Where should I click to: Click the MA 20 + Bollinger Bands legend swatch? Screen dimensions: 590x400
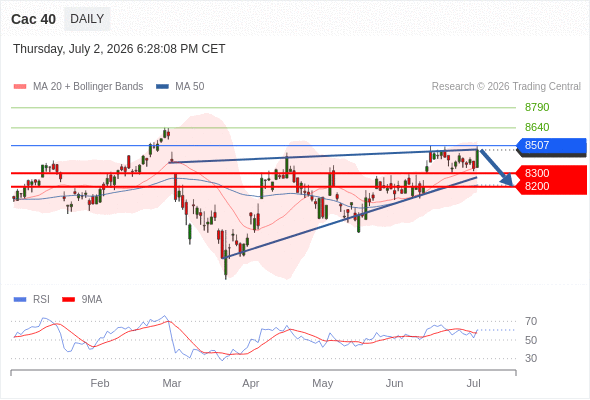pos(20,87)
